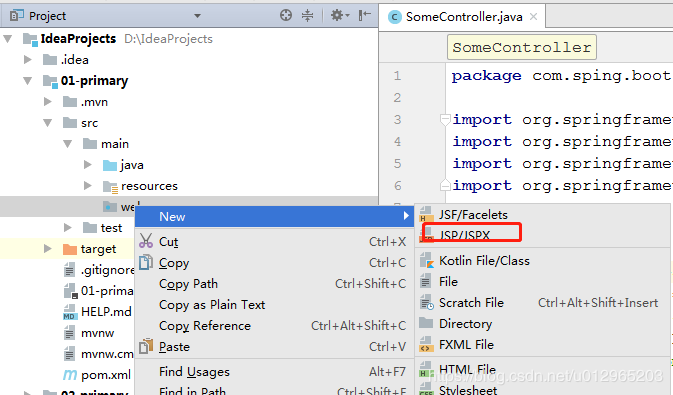Select the JSP/JSPX menu entry

(x=464, y=235)
